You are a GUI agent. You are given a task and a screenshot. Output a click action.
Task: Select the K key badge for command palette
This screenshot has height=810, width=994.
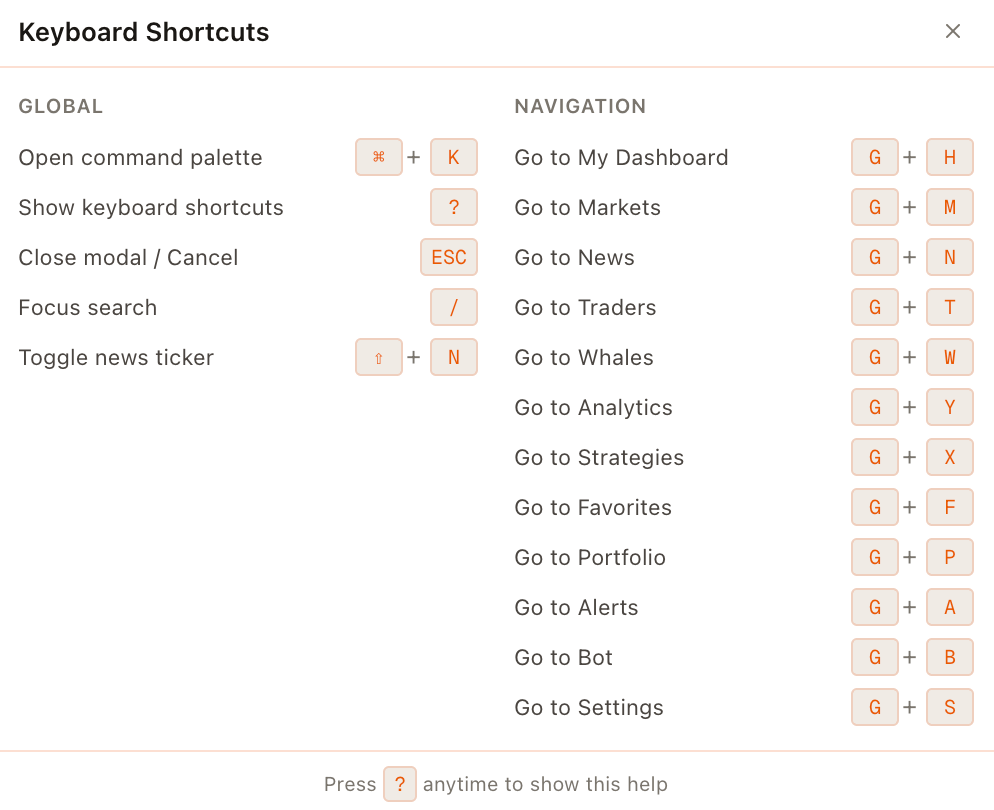click(x=453, y=157)
